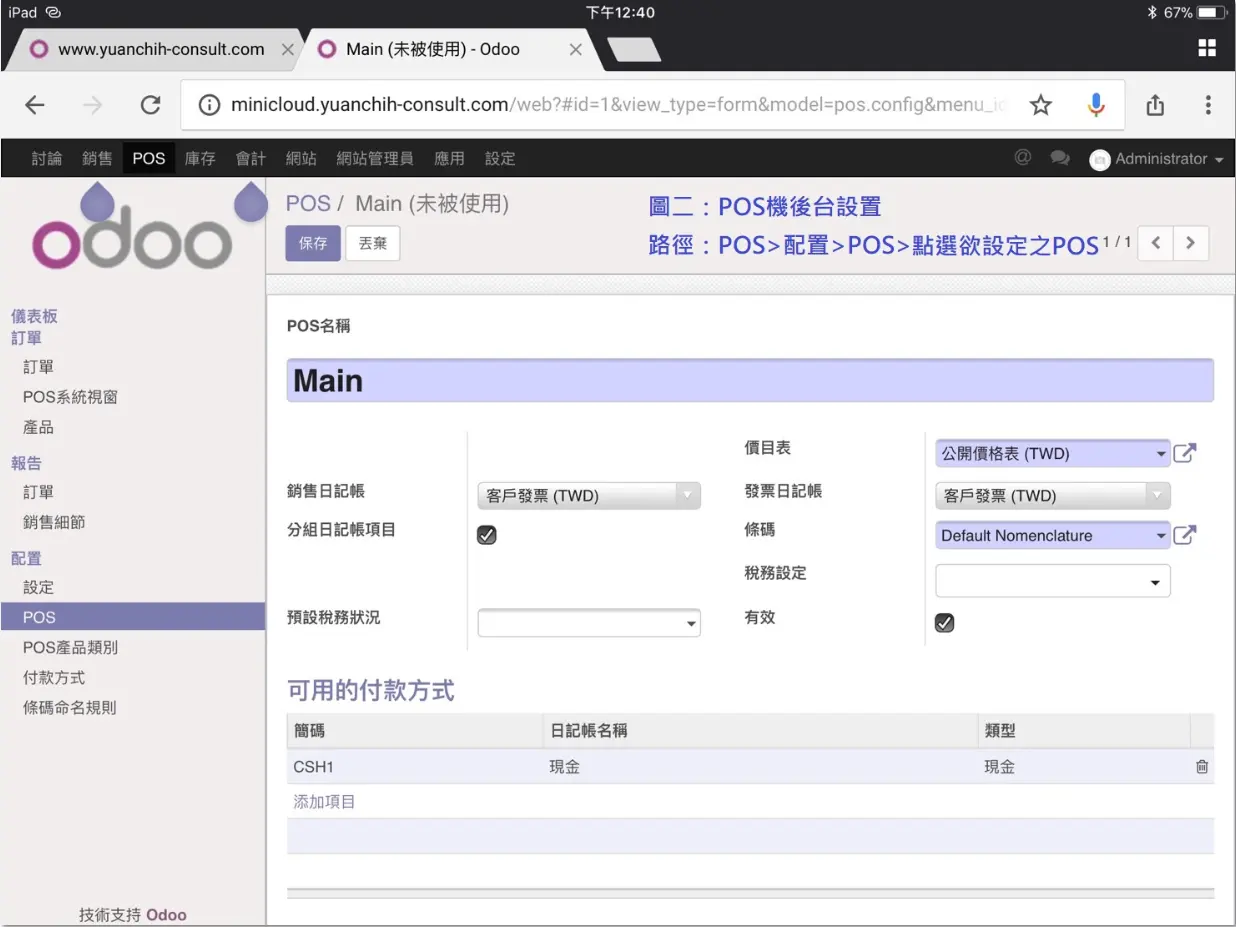This screenshot has width=1236, height=927.
Task: Open the 應用 top menu
Action: click(449, 158)
